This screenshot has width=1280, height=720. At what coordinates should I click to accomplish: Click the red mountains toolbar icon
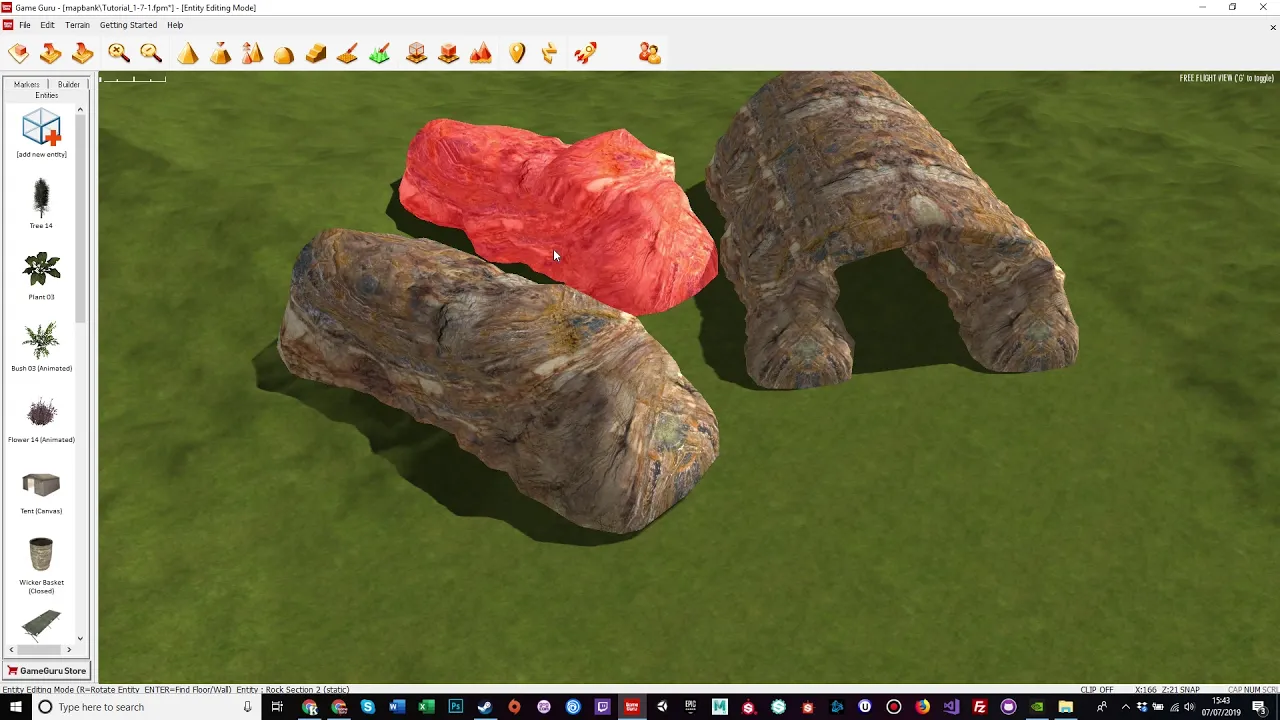(x=481, y=53)
